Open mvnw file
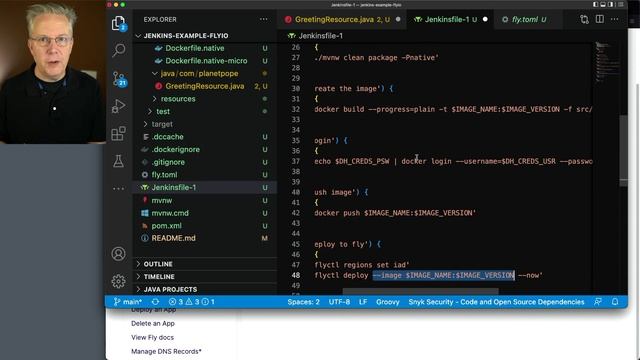This screenshot has height=360, width=640. coord(162,200)
